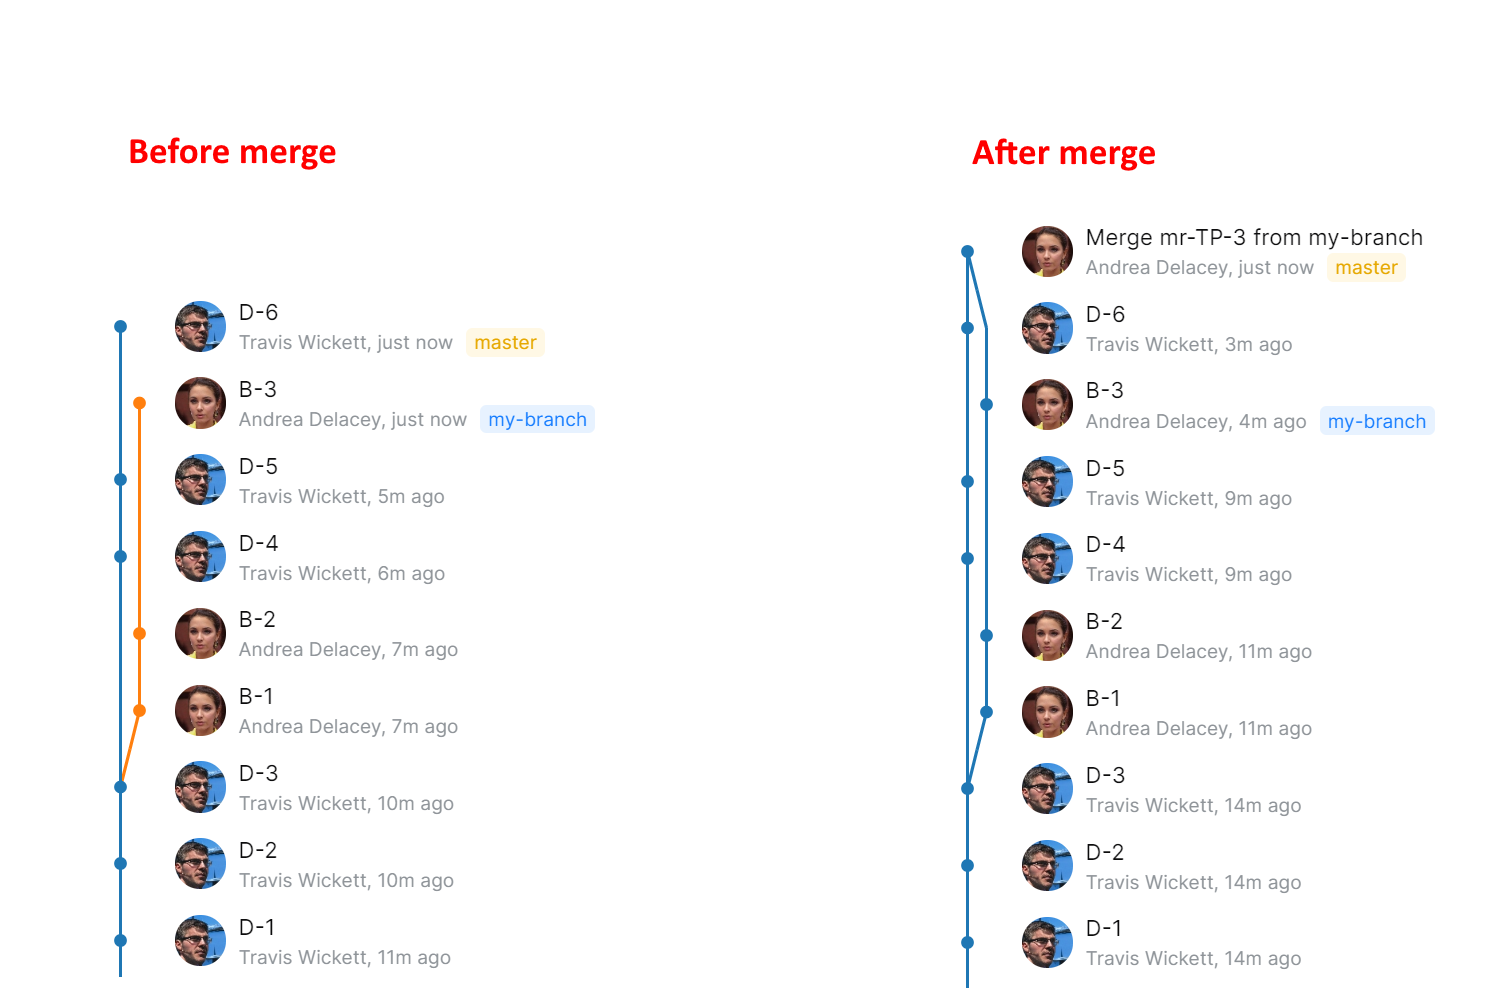Click Andrea Delacey's avatar on commit B-2
Viewport: 1500px width, 1000px height.
click(200, 633)
